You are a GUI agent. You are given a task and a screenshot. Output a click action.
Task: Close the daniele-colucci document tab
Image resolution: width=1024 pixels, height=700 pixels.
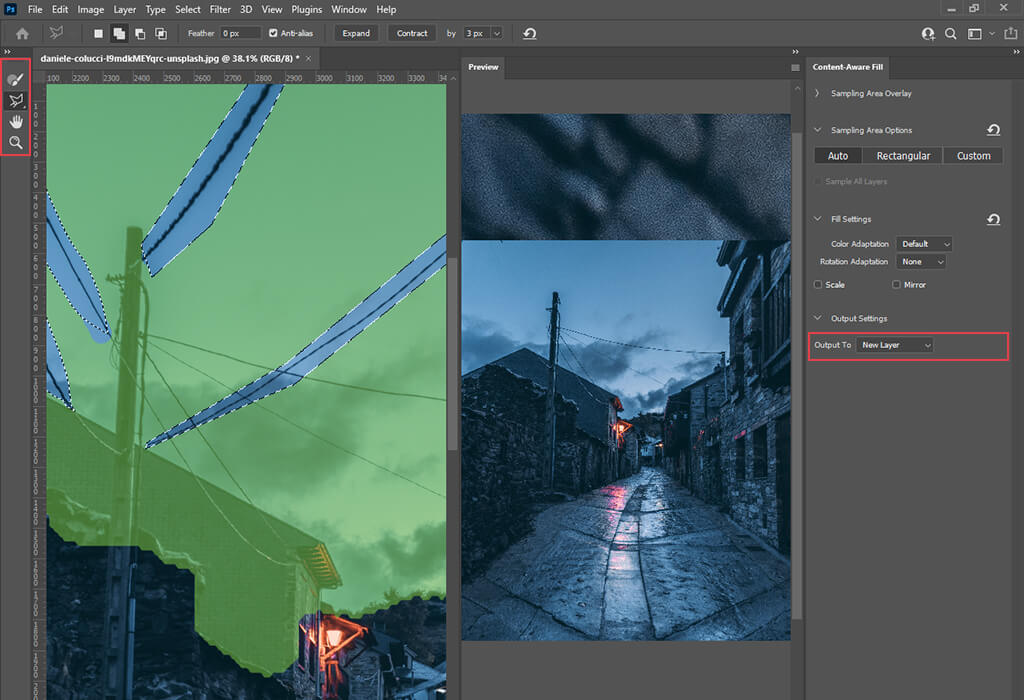point(309,58)
